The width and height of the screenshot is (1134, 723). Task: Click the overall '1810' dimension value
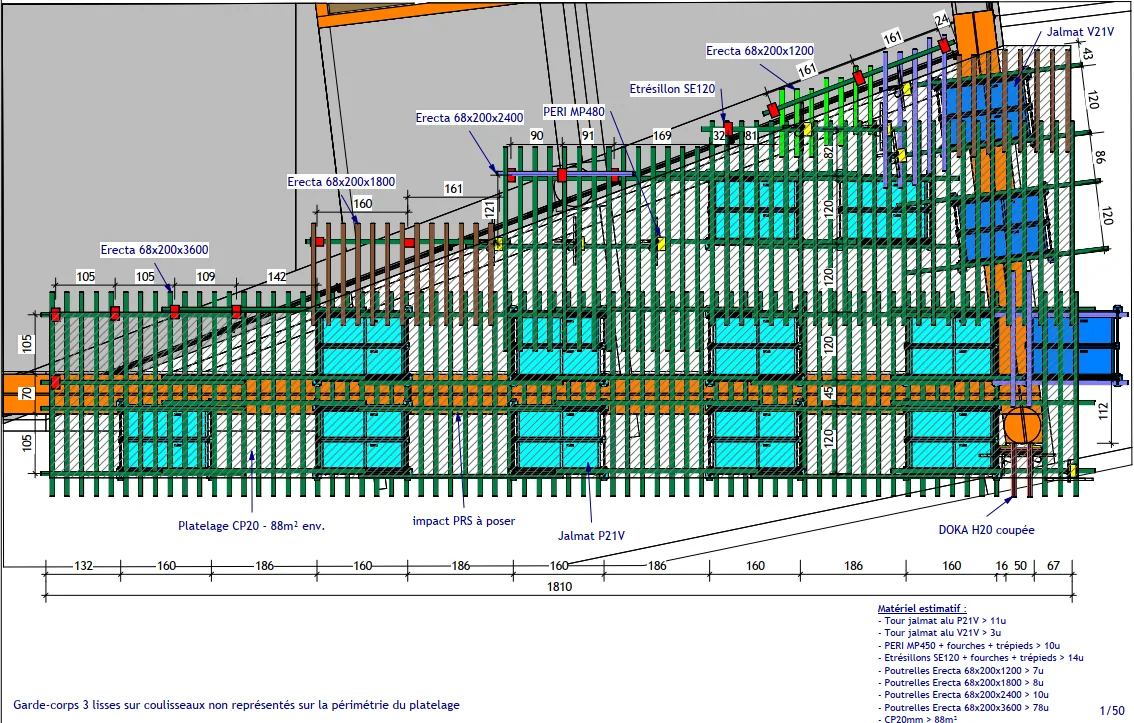559,587
